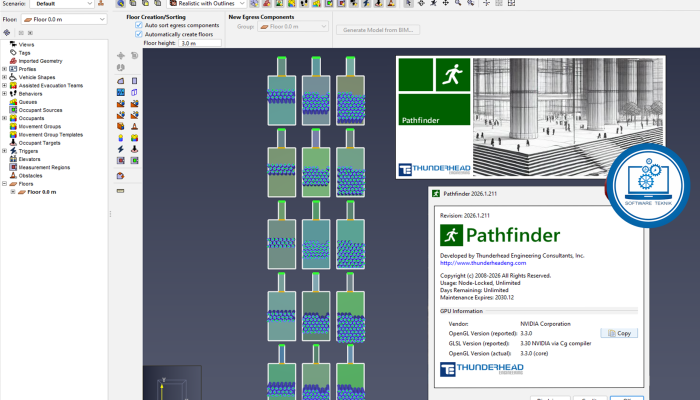This screenshot has height=400, width=700.
Task: Select the Add Door tool
Action: point(134,92)
